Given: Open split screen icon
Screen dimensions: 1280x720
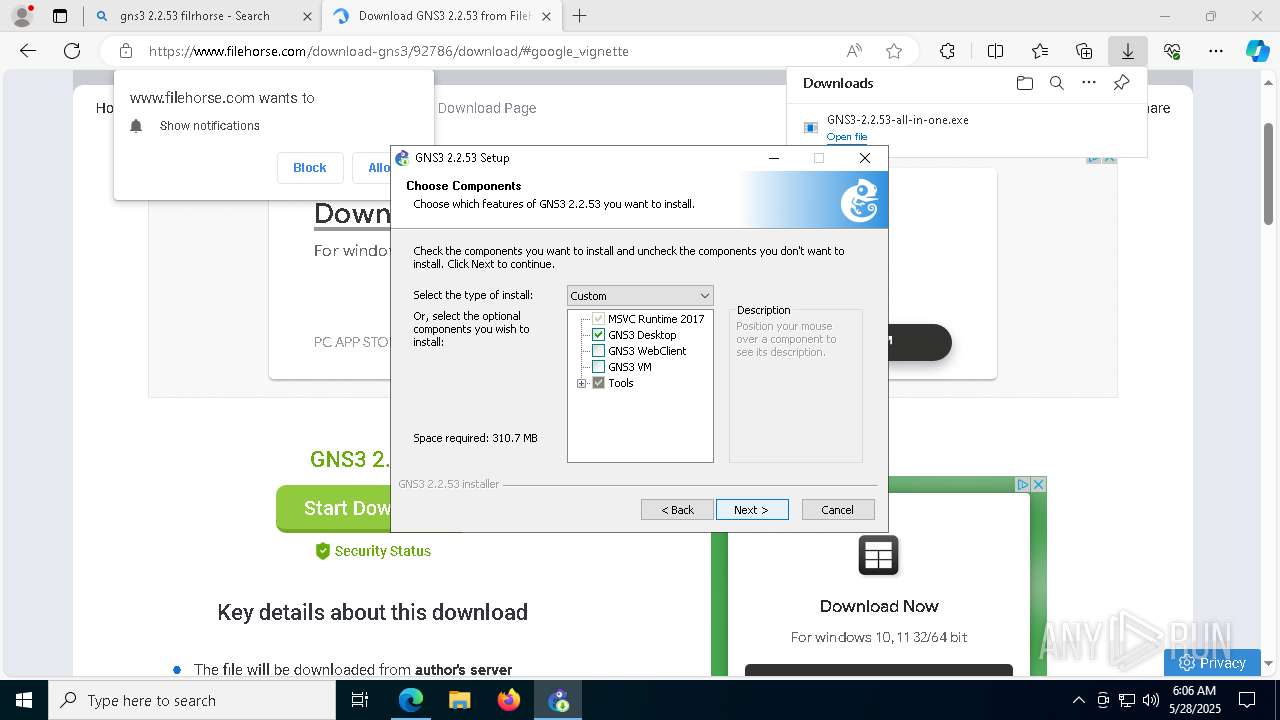Looking at the screenshot, I should coord(995,51).
